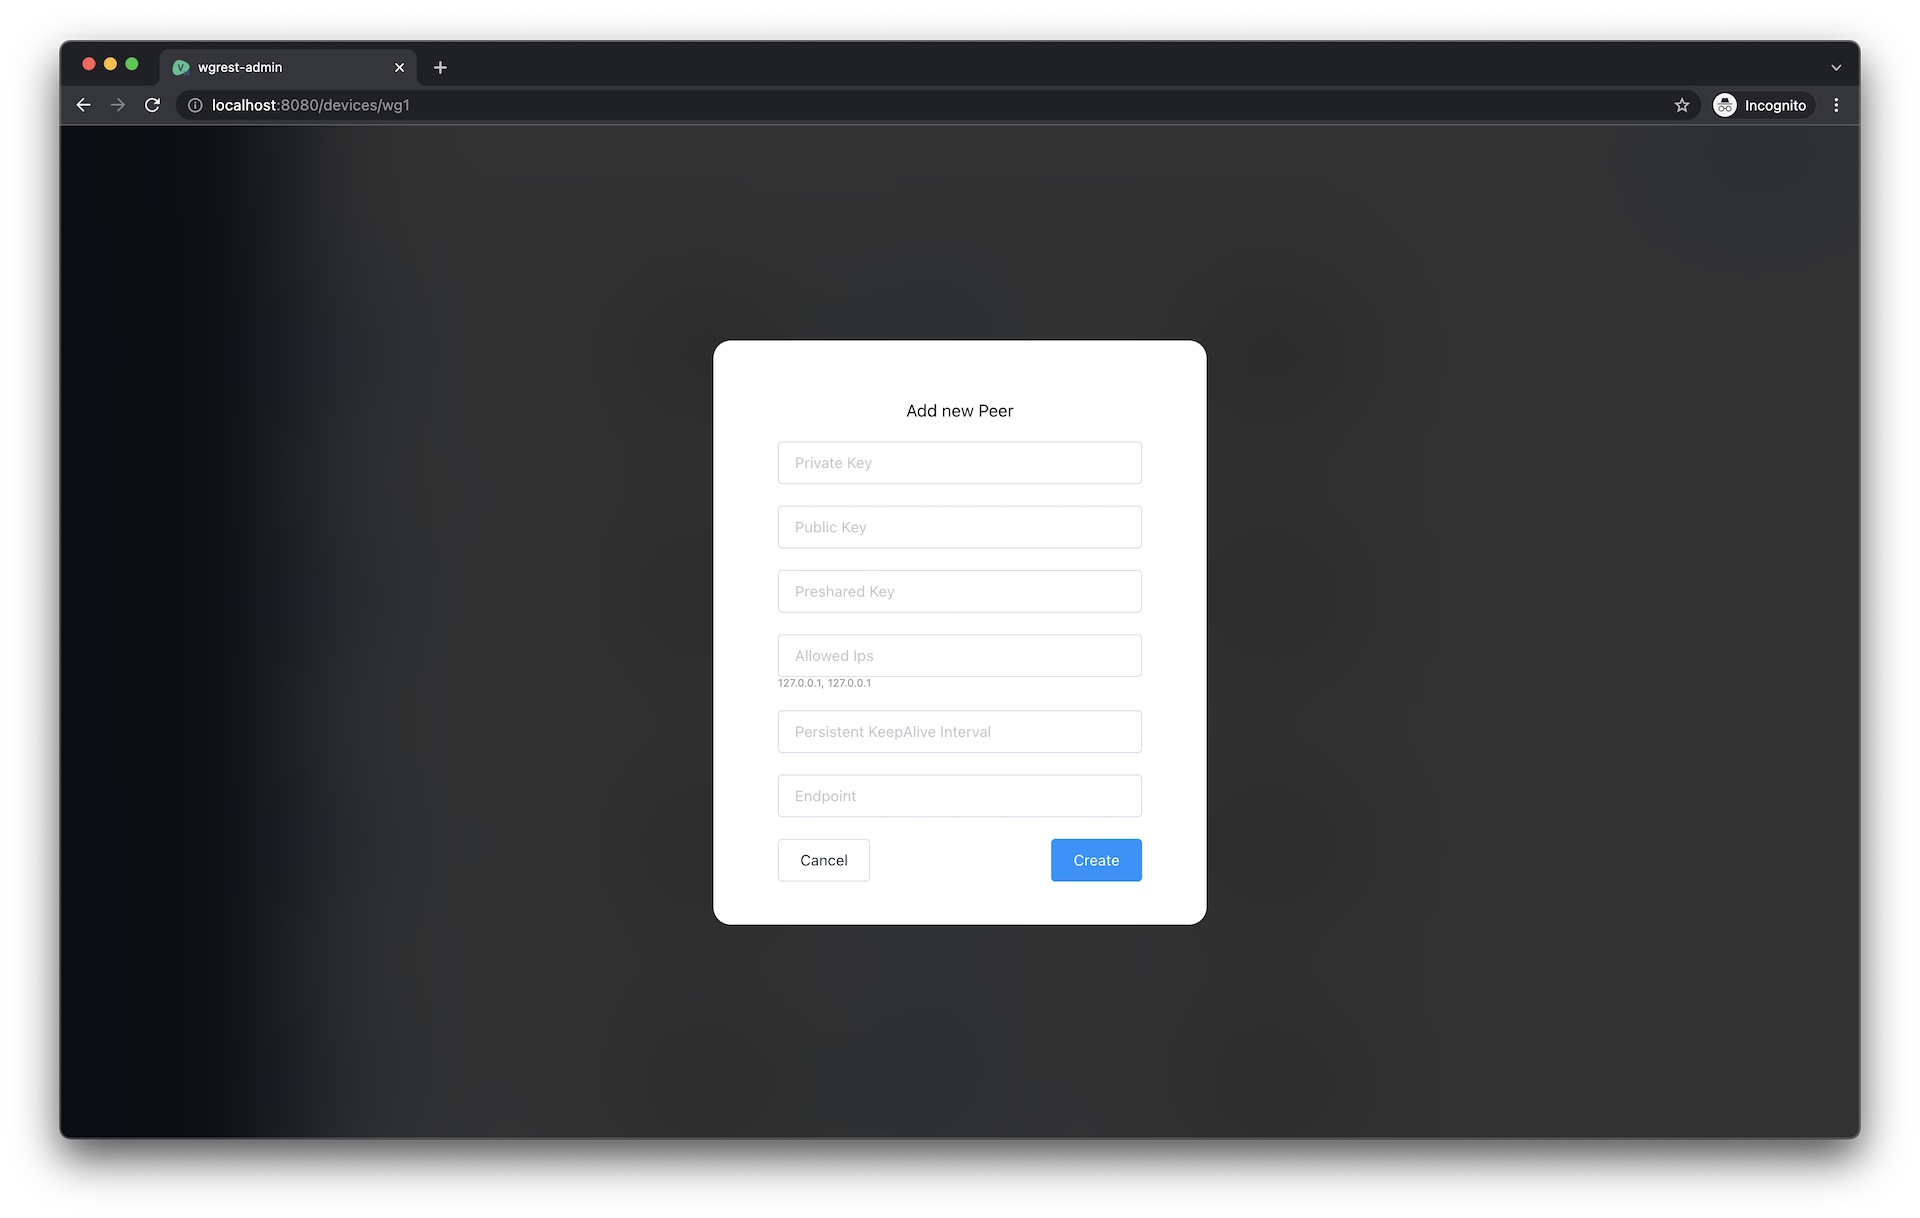Image resolution: width=1920 pixels, height=1218 pixels.
Task: Click the forward navigation arrow icon
Action: (118, 104)
